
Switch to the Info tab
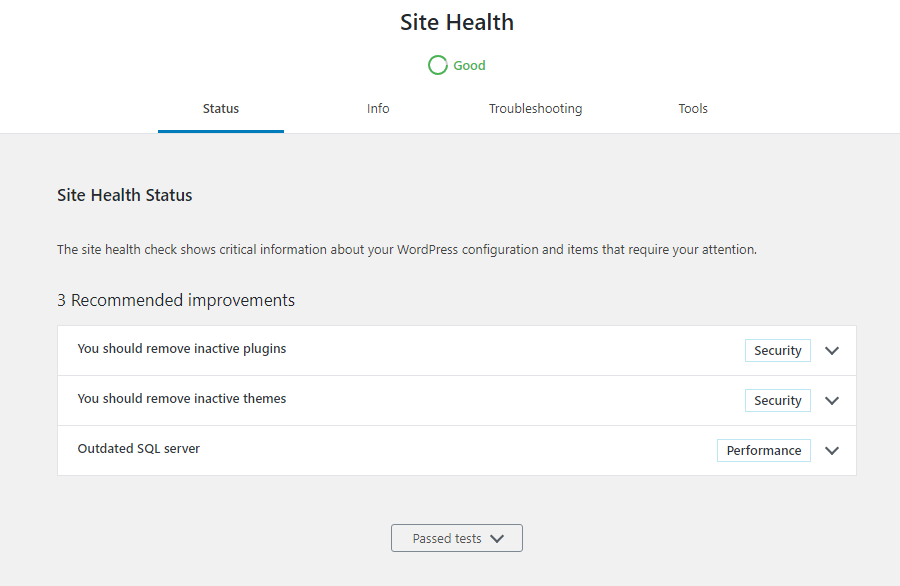coord(378,108)
